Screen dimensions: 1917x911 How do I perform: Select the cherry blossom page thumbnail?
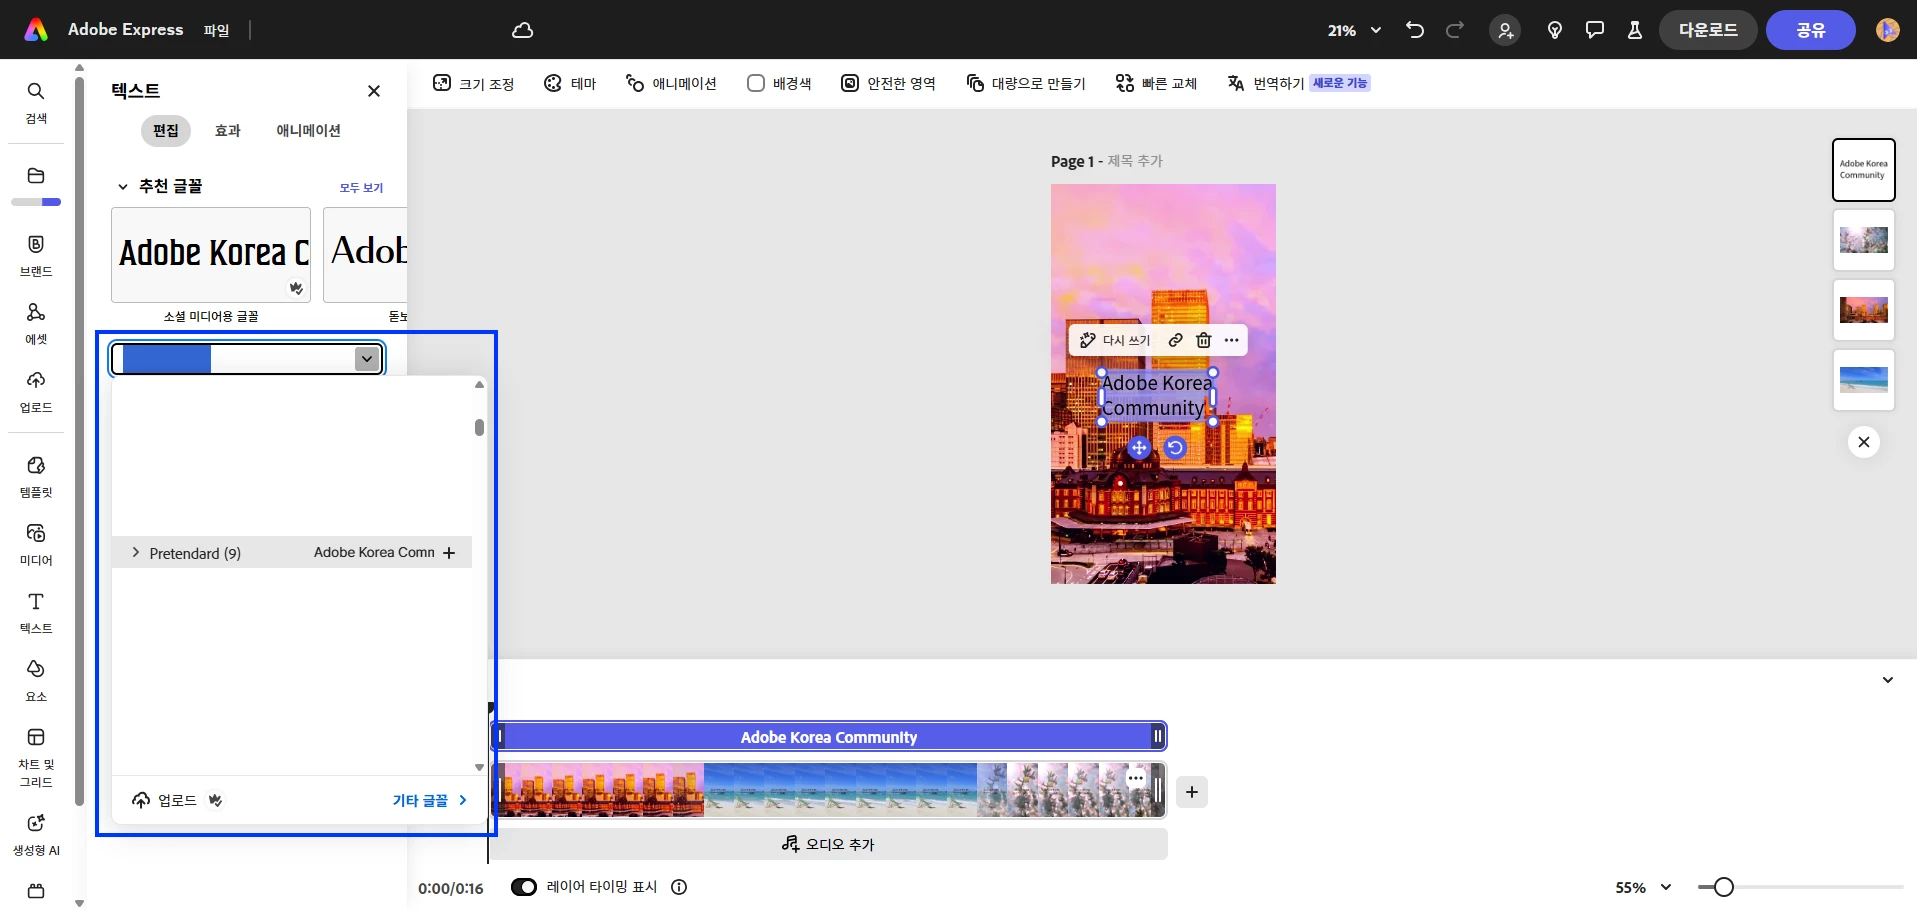pos(1863,240)
